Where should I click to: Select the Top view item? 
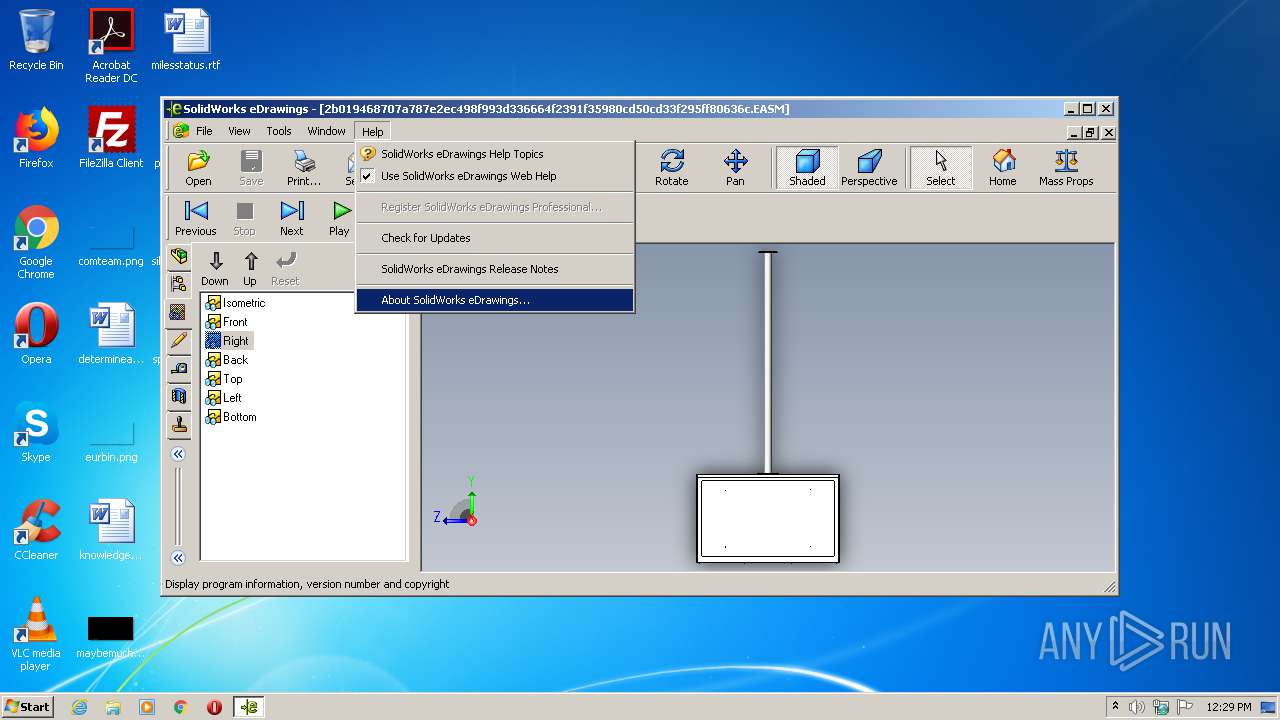(224, 379)
